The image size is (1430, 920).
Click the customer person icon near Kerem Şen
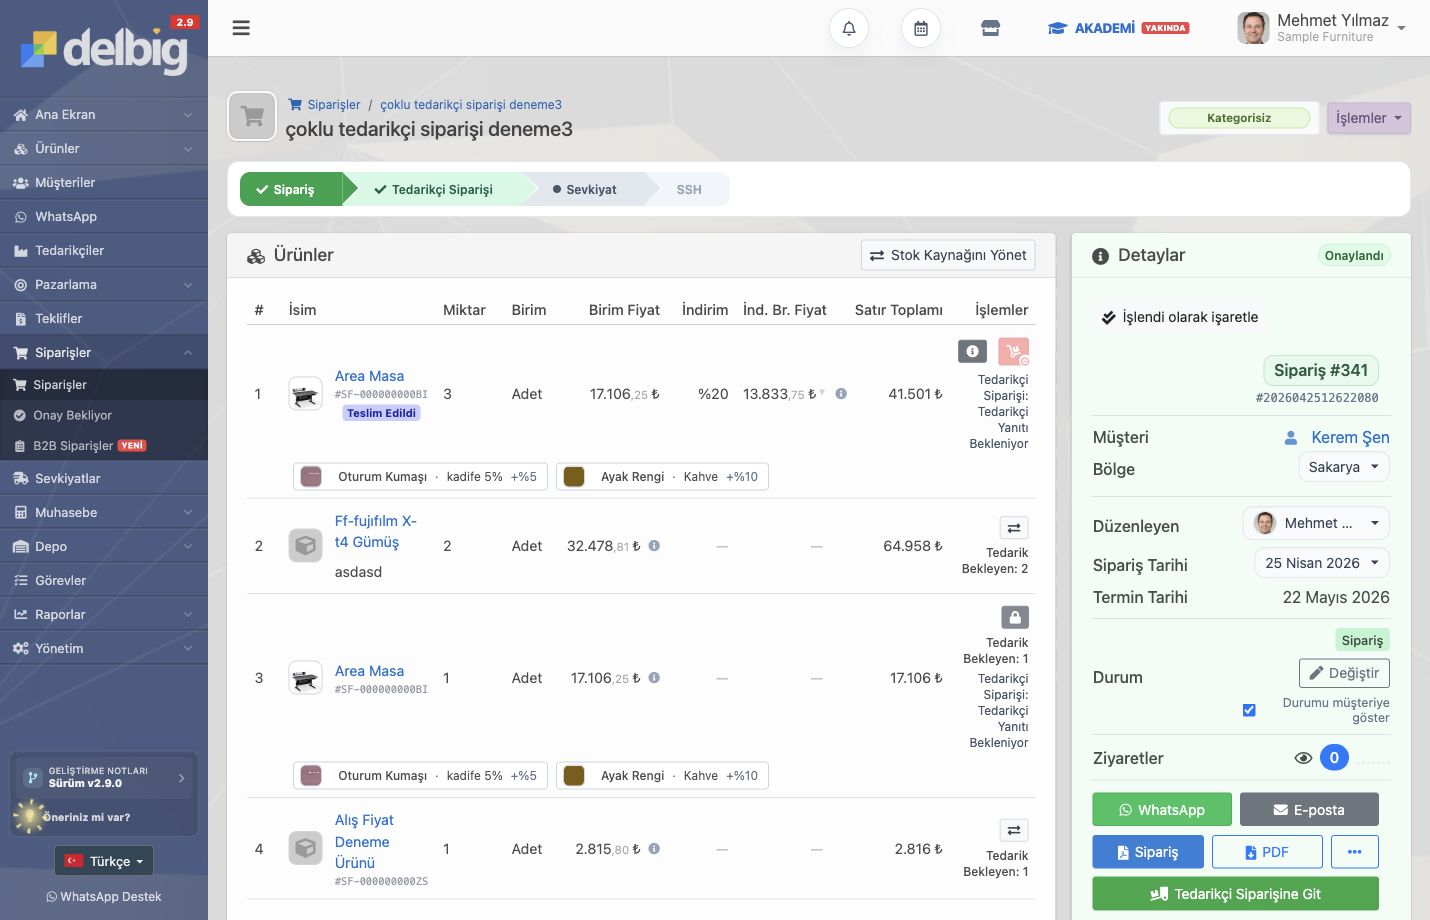click(1291, 438)
